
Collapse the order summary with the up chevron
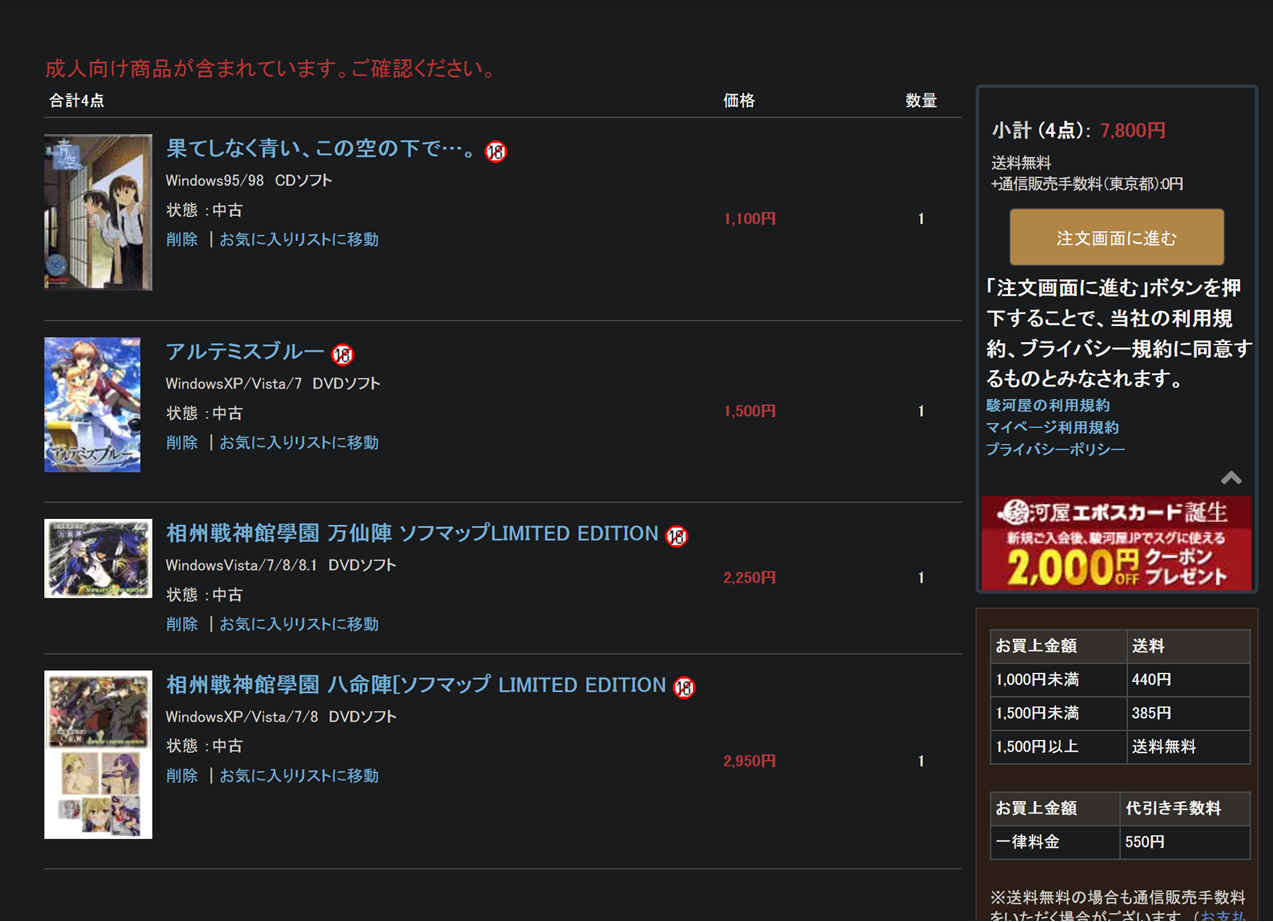click(x=1231, y=478)
